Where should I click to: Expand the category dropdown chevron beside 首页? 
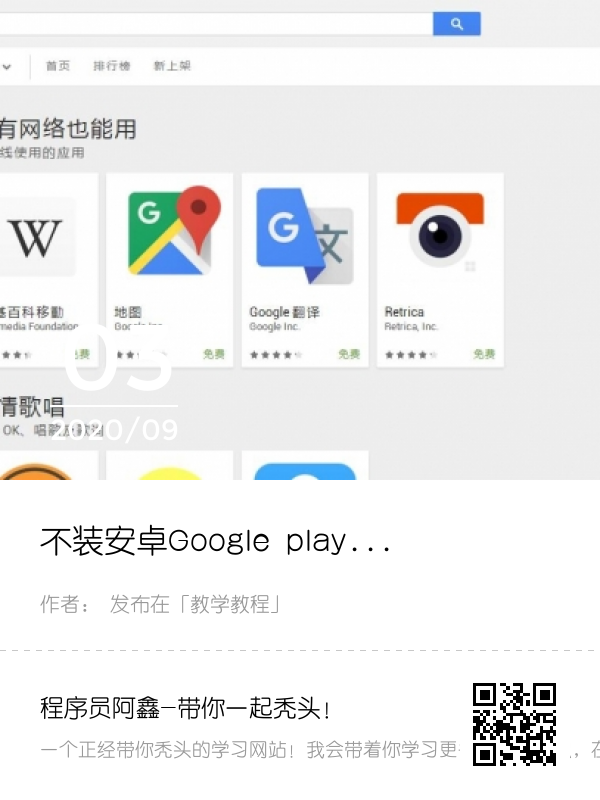tap(7, 66)
